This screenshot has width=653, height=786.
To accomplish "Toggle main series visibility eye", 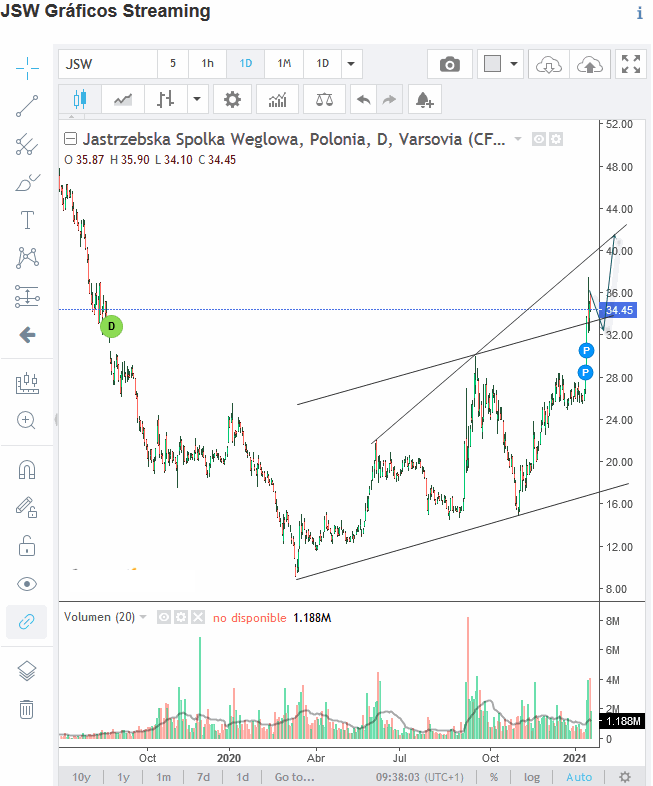I will 539,139.
